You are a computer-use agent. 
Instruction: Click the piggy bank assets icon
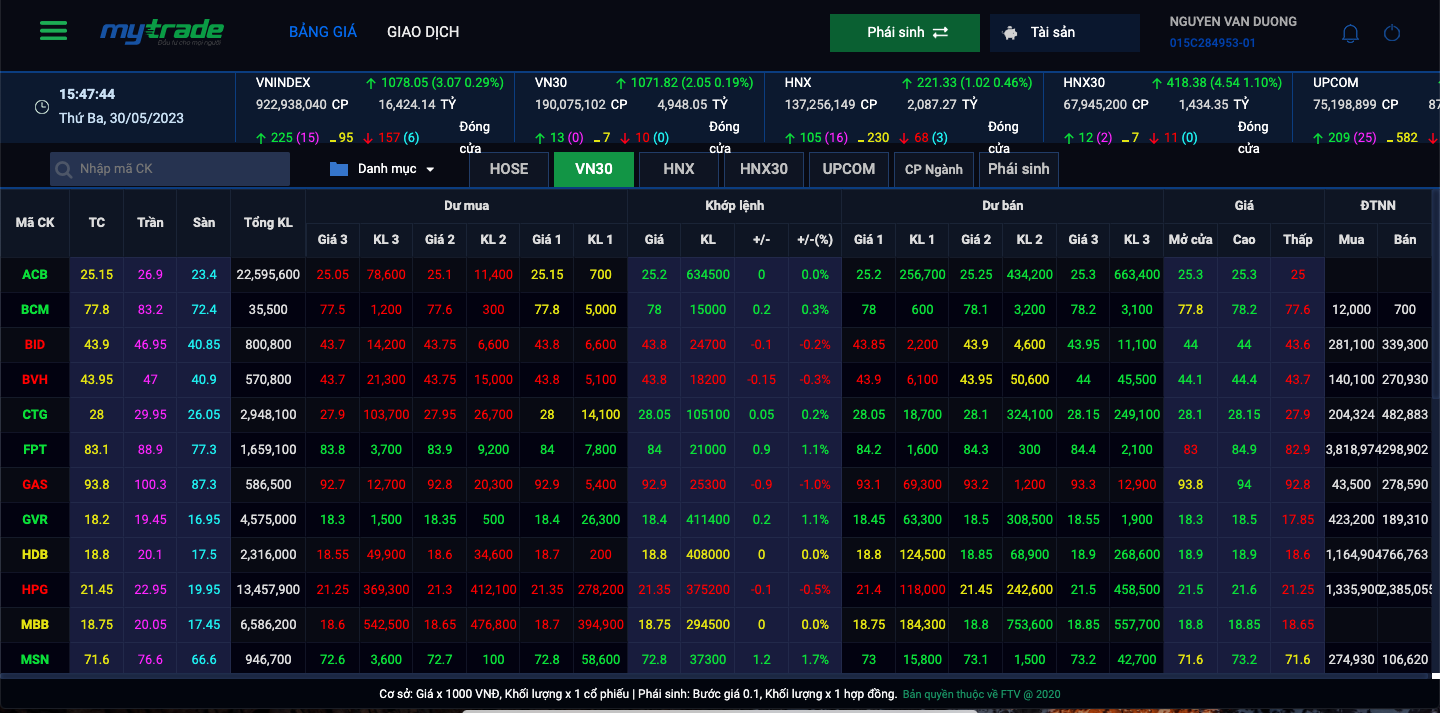coord(1011,33)
